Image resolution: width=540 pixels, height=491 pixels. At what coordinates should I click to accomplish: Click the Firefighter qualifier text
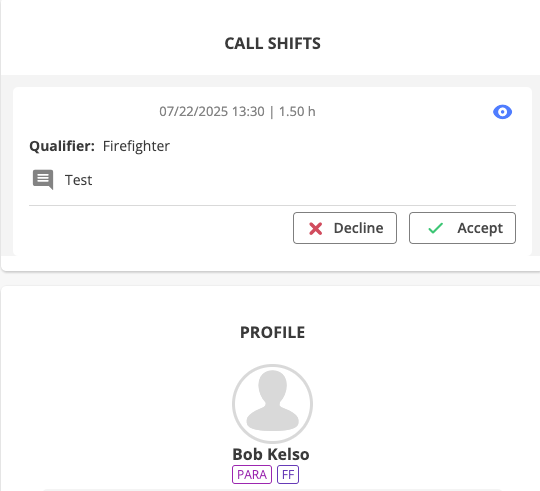136,146
